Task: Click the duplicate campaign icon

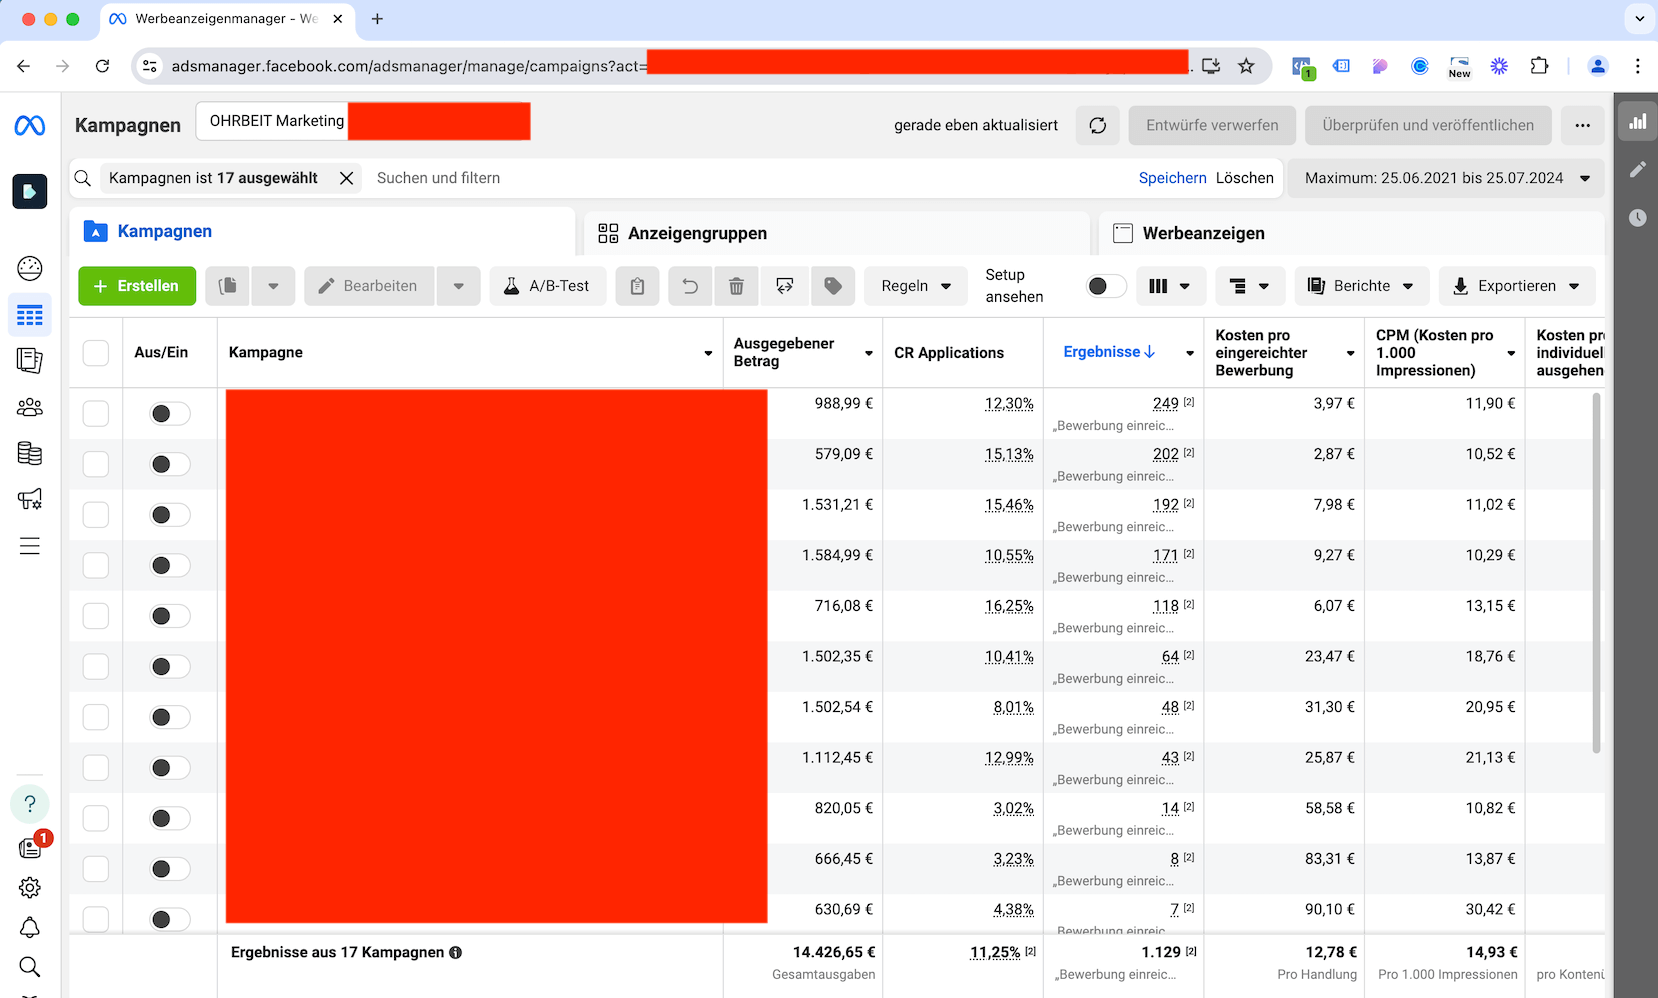Action: 228,286
